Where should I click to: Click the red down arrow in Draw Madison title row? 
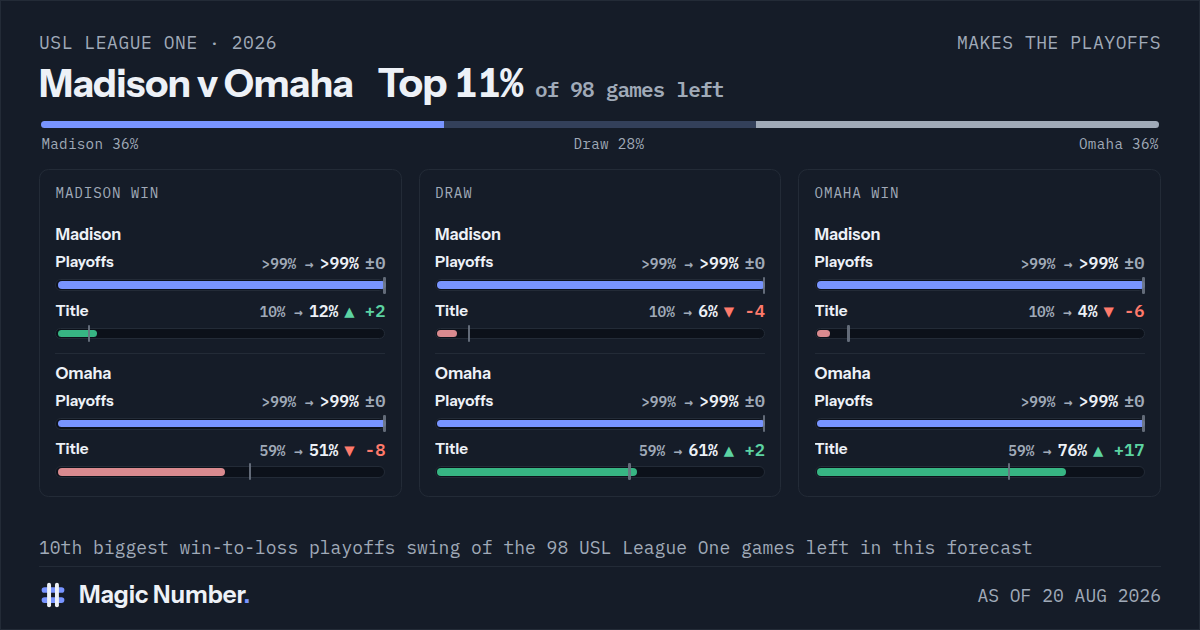[x=729, y=312]
